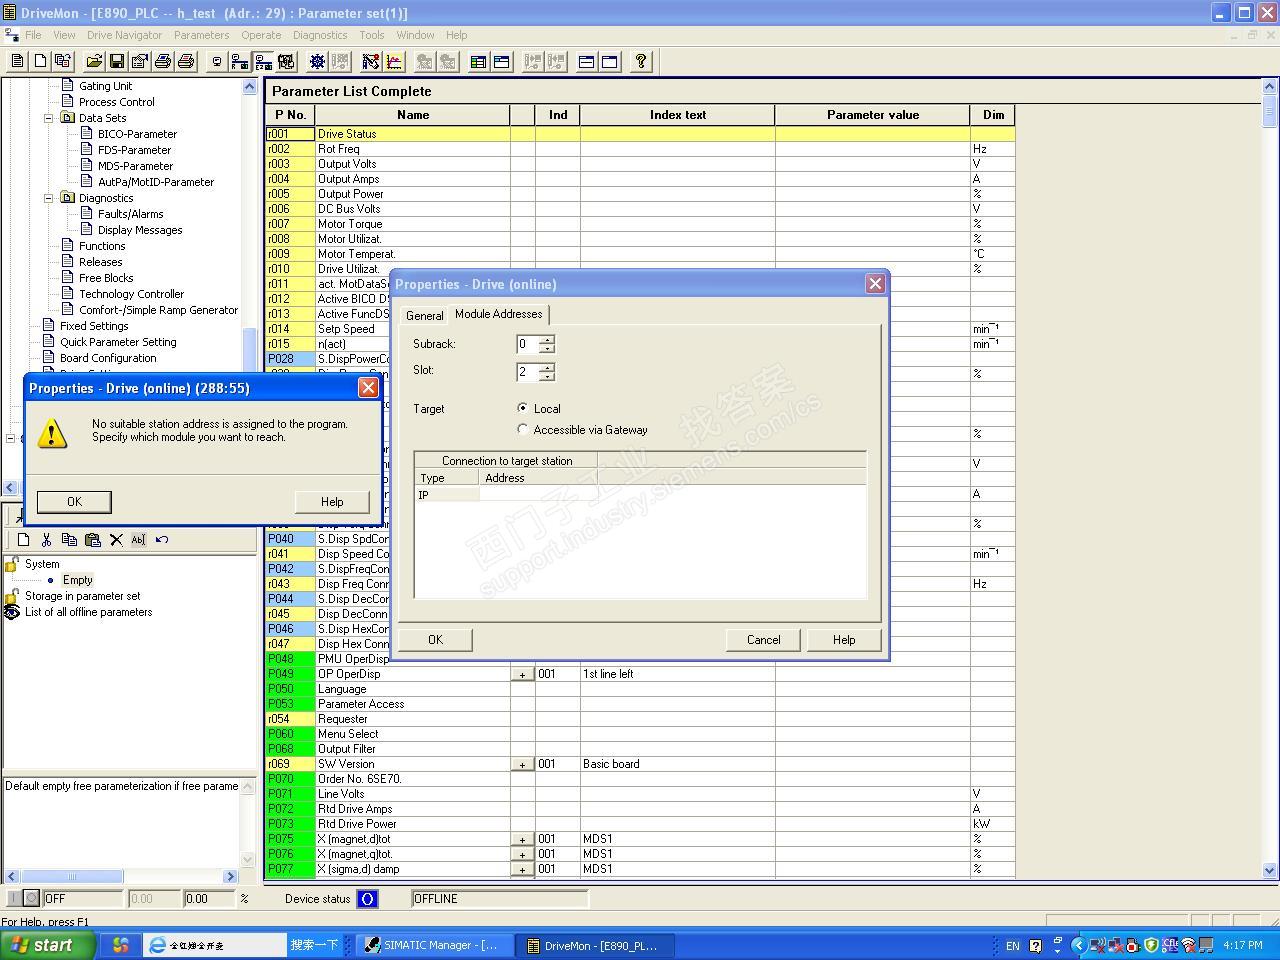The image size is (1280, 960).
Task: Expand index for P049 OP OperDisp
Action: 522,675
